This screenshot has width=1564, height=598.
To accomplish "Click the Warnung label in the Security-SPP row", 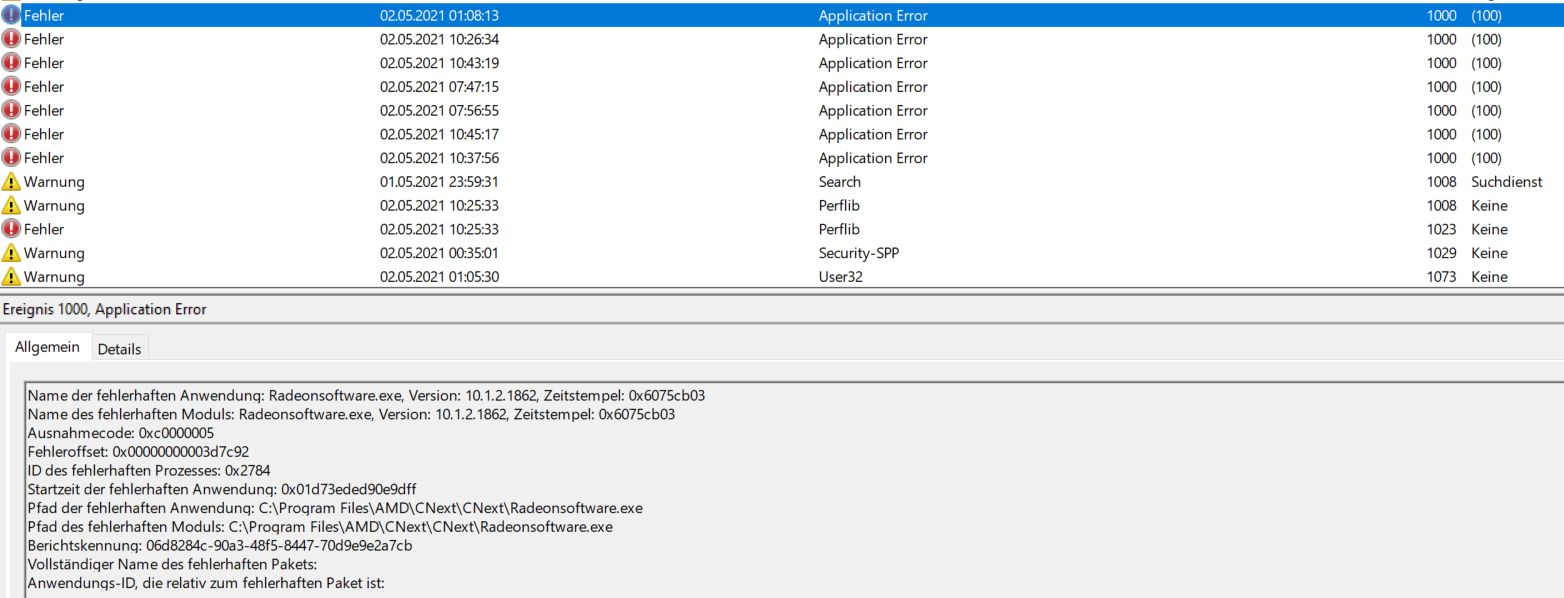I will tap(54, 253).
